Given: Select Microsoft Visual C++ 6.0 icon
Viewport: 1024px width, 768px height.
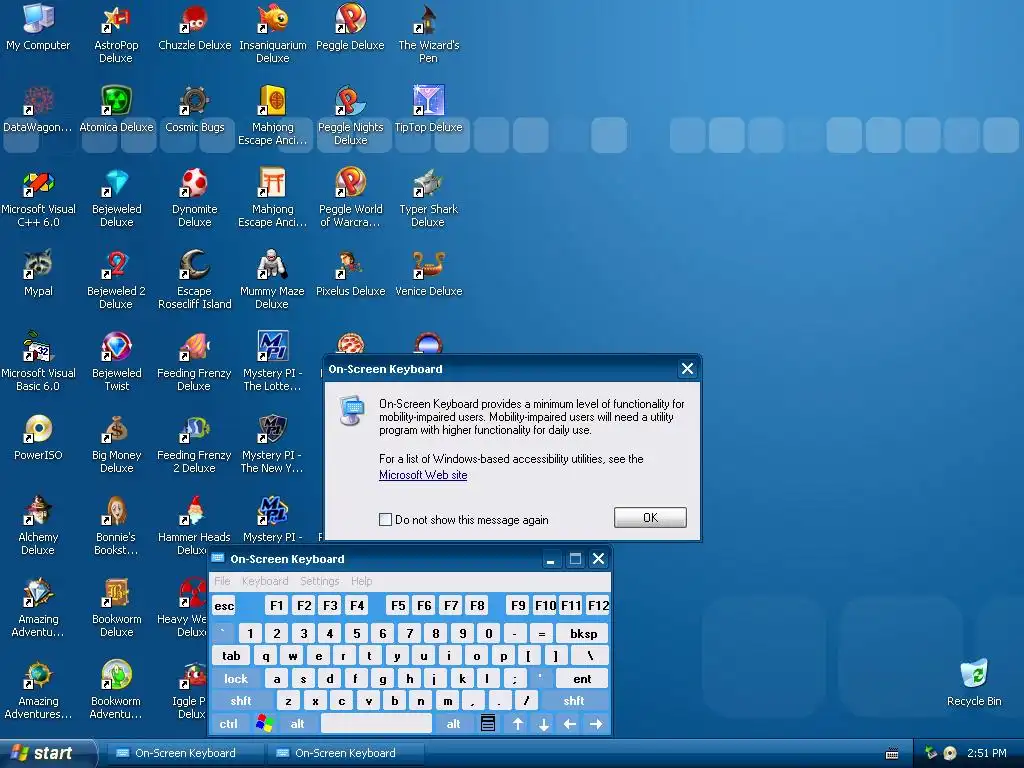Looking at the screenshot, I should (38, 198).
